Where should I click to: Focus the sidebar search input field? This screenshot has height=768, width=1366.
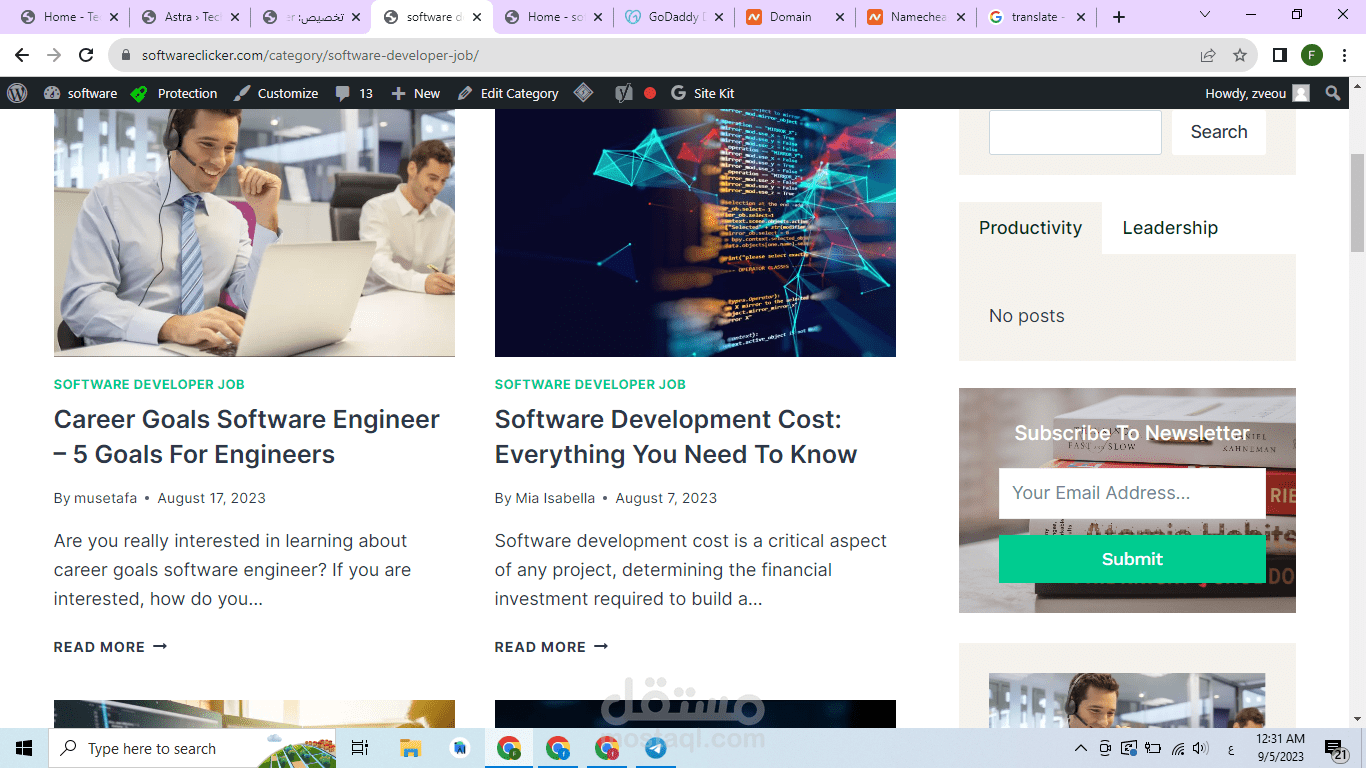pos(1075,132)
